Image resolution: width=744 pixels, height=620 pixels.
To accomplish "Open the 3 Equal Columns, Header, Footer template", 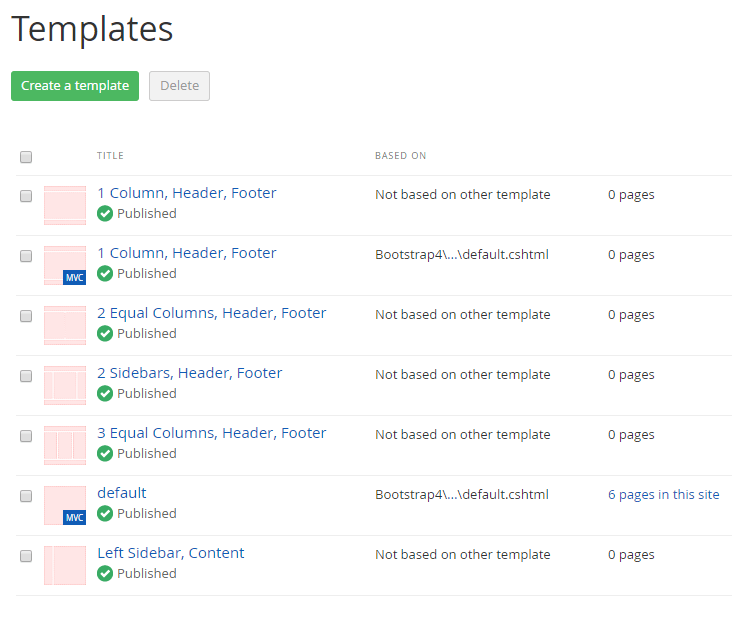I will point(211,433).
